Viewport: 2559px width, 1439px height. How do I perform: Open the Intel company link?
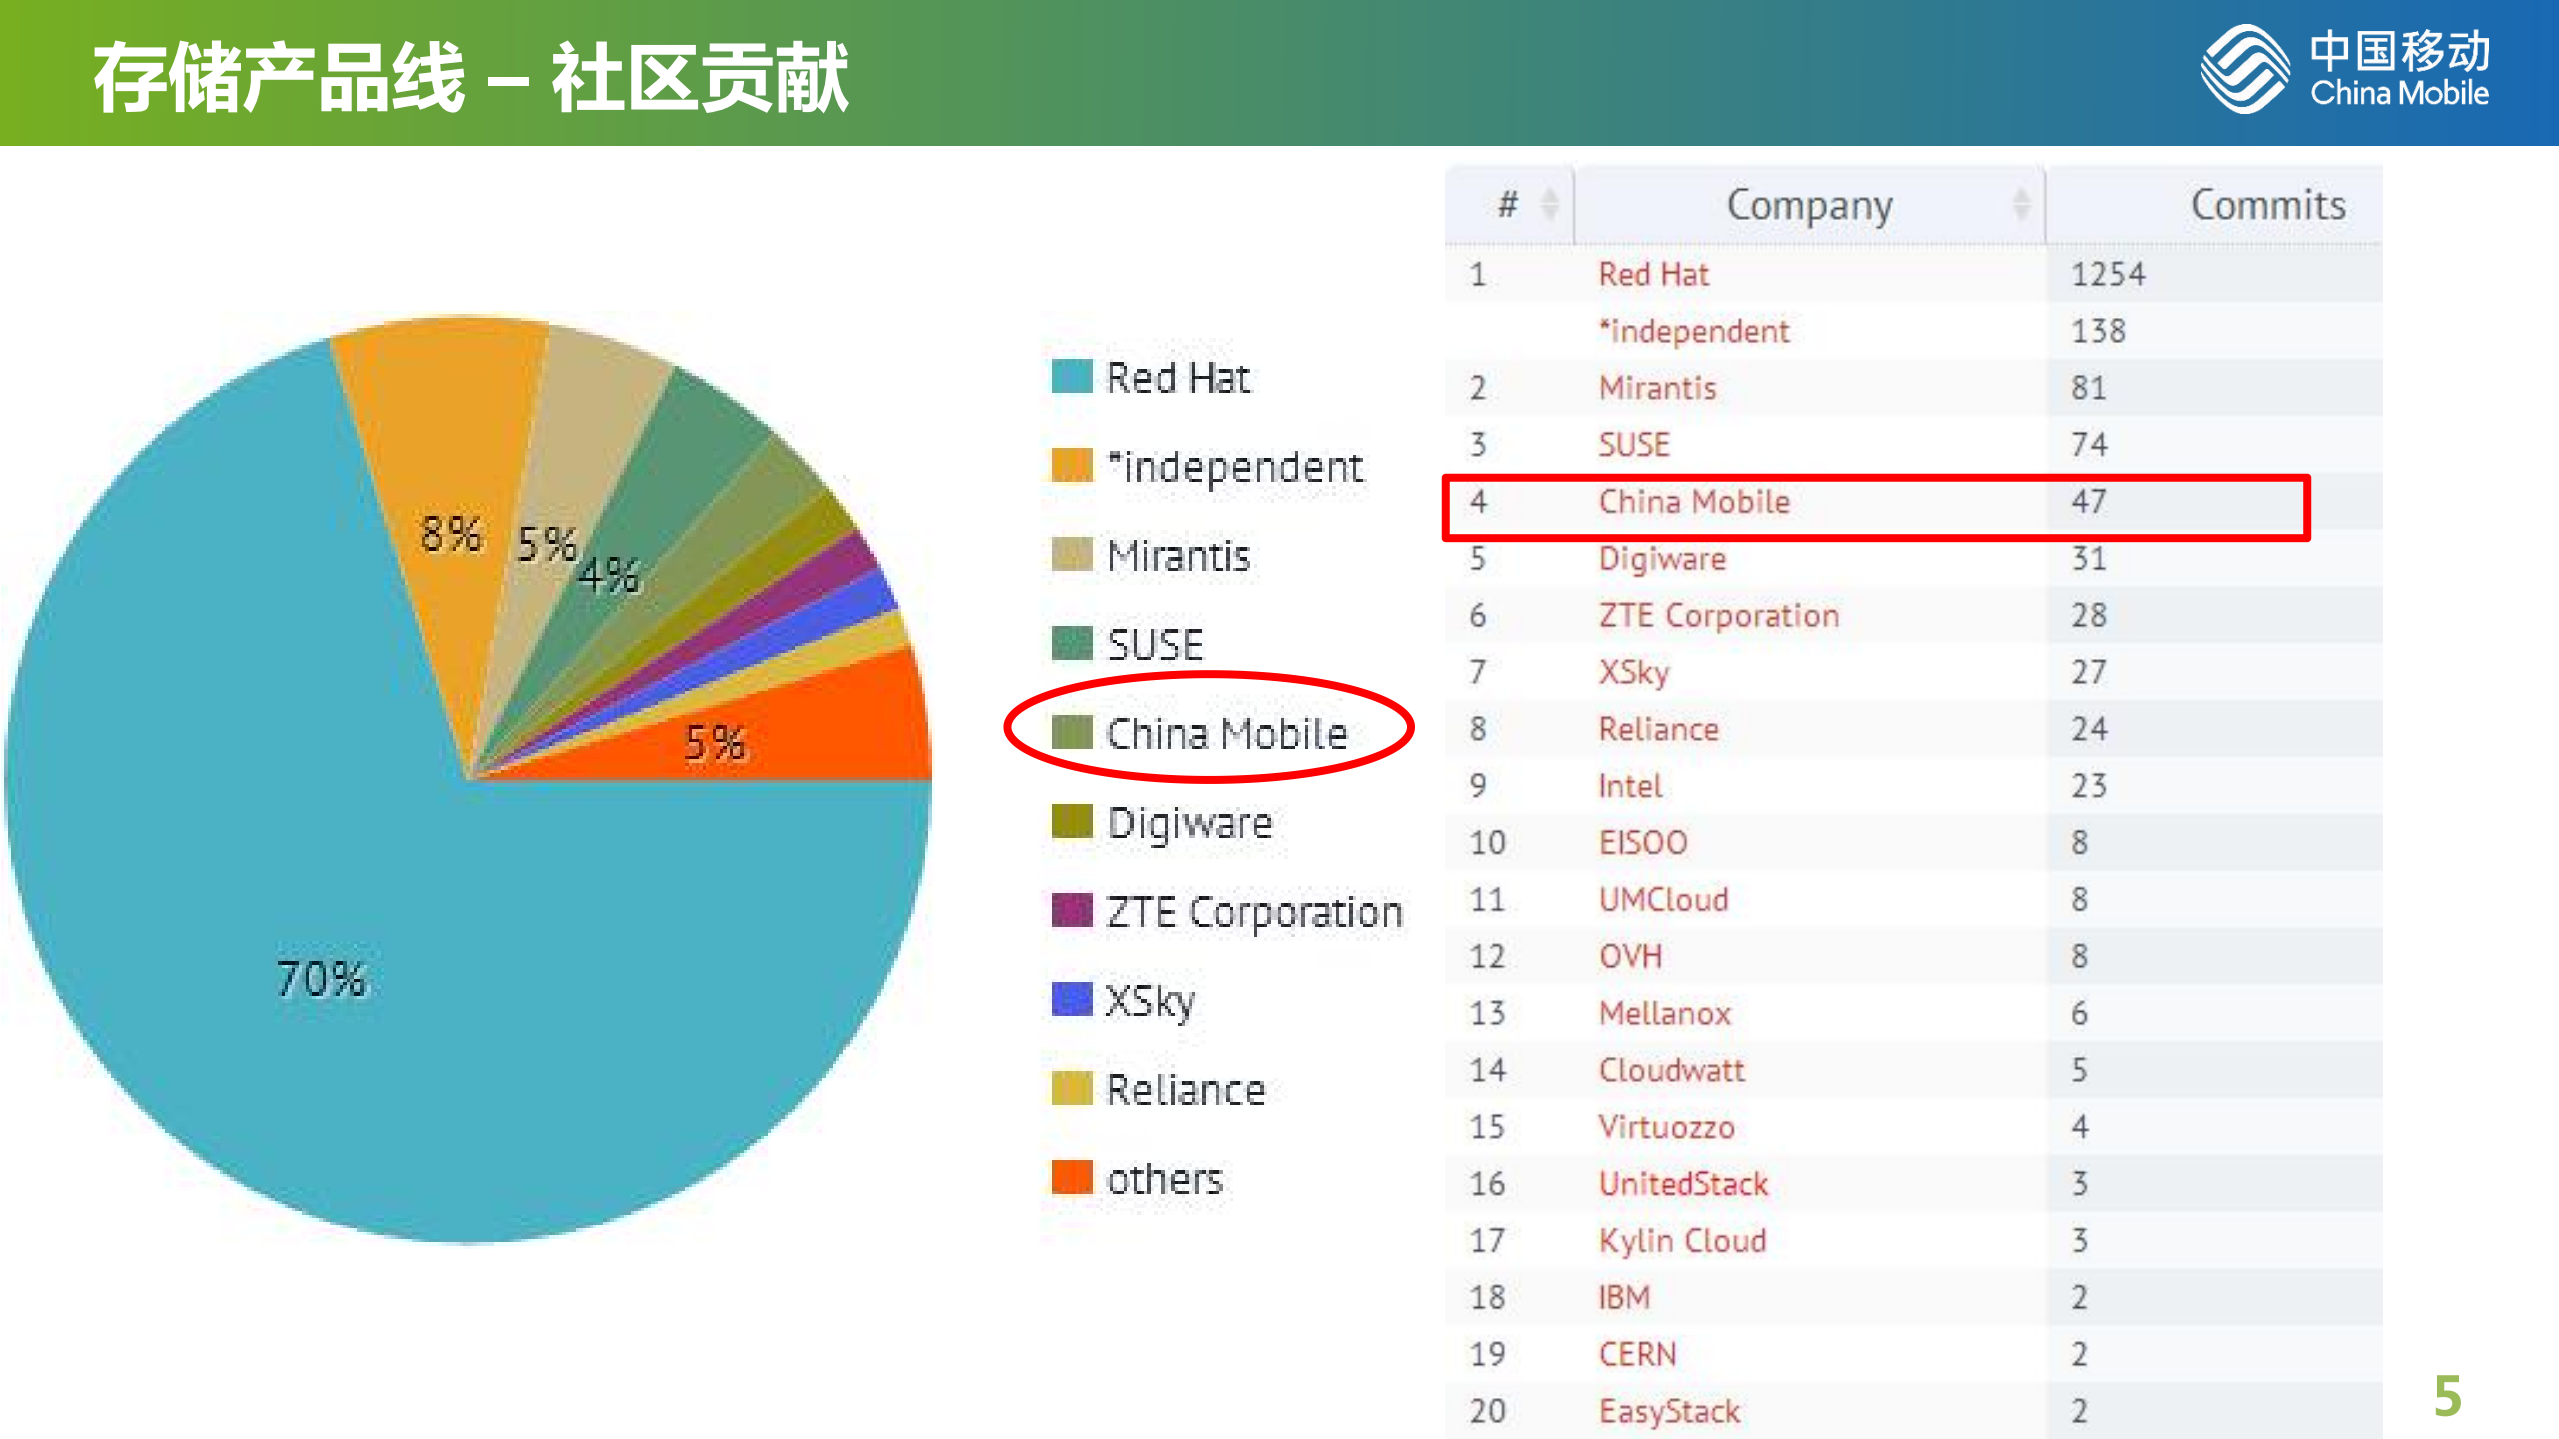pos(1630,786)
